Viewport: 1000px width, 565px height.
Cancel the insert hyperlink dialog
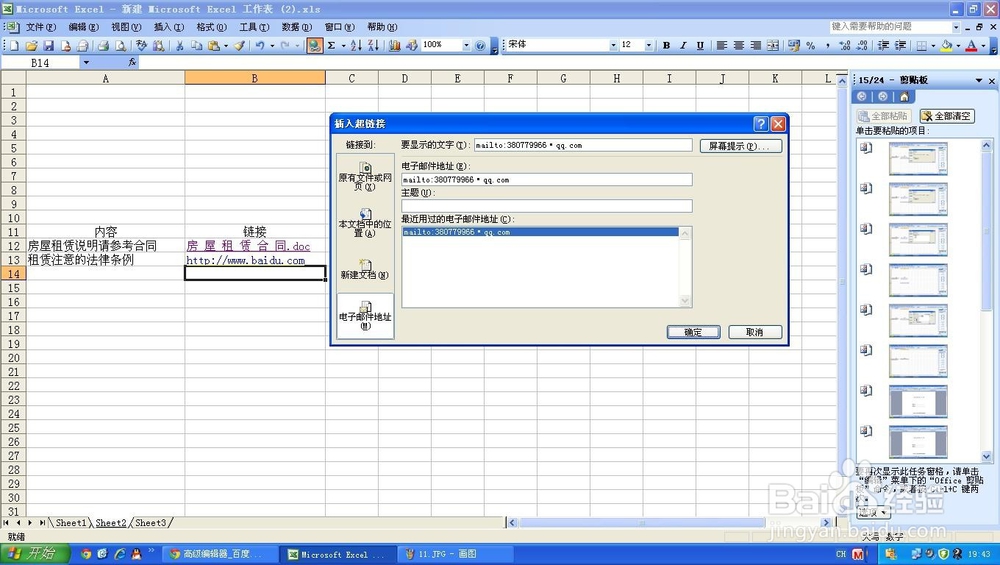coord(754,332)
